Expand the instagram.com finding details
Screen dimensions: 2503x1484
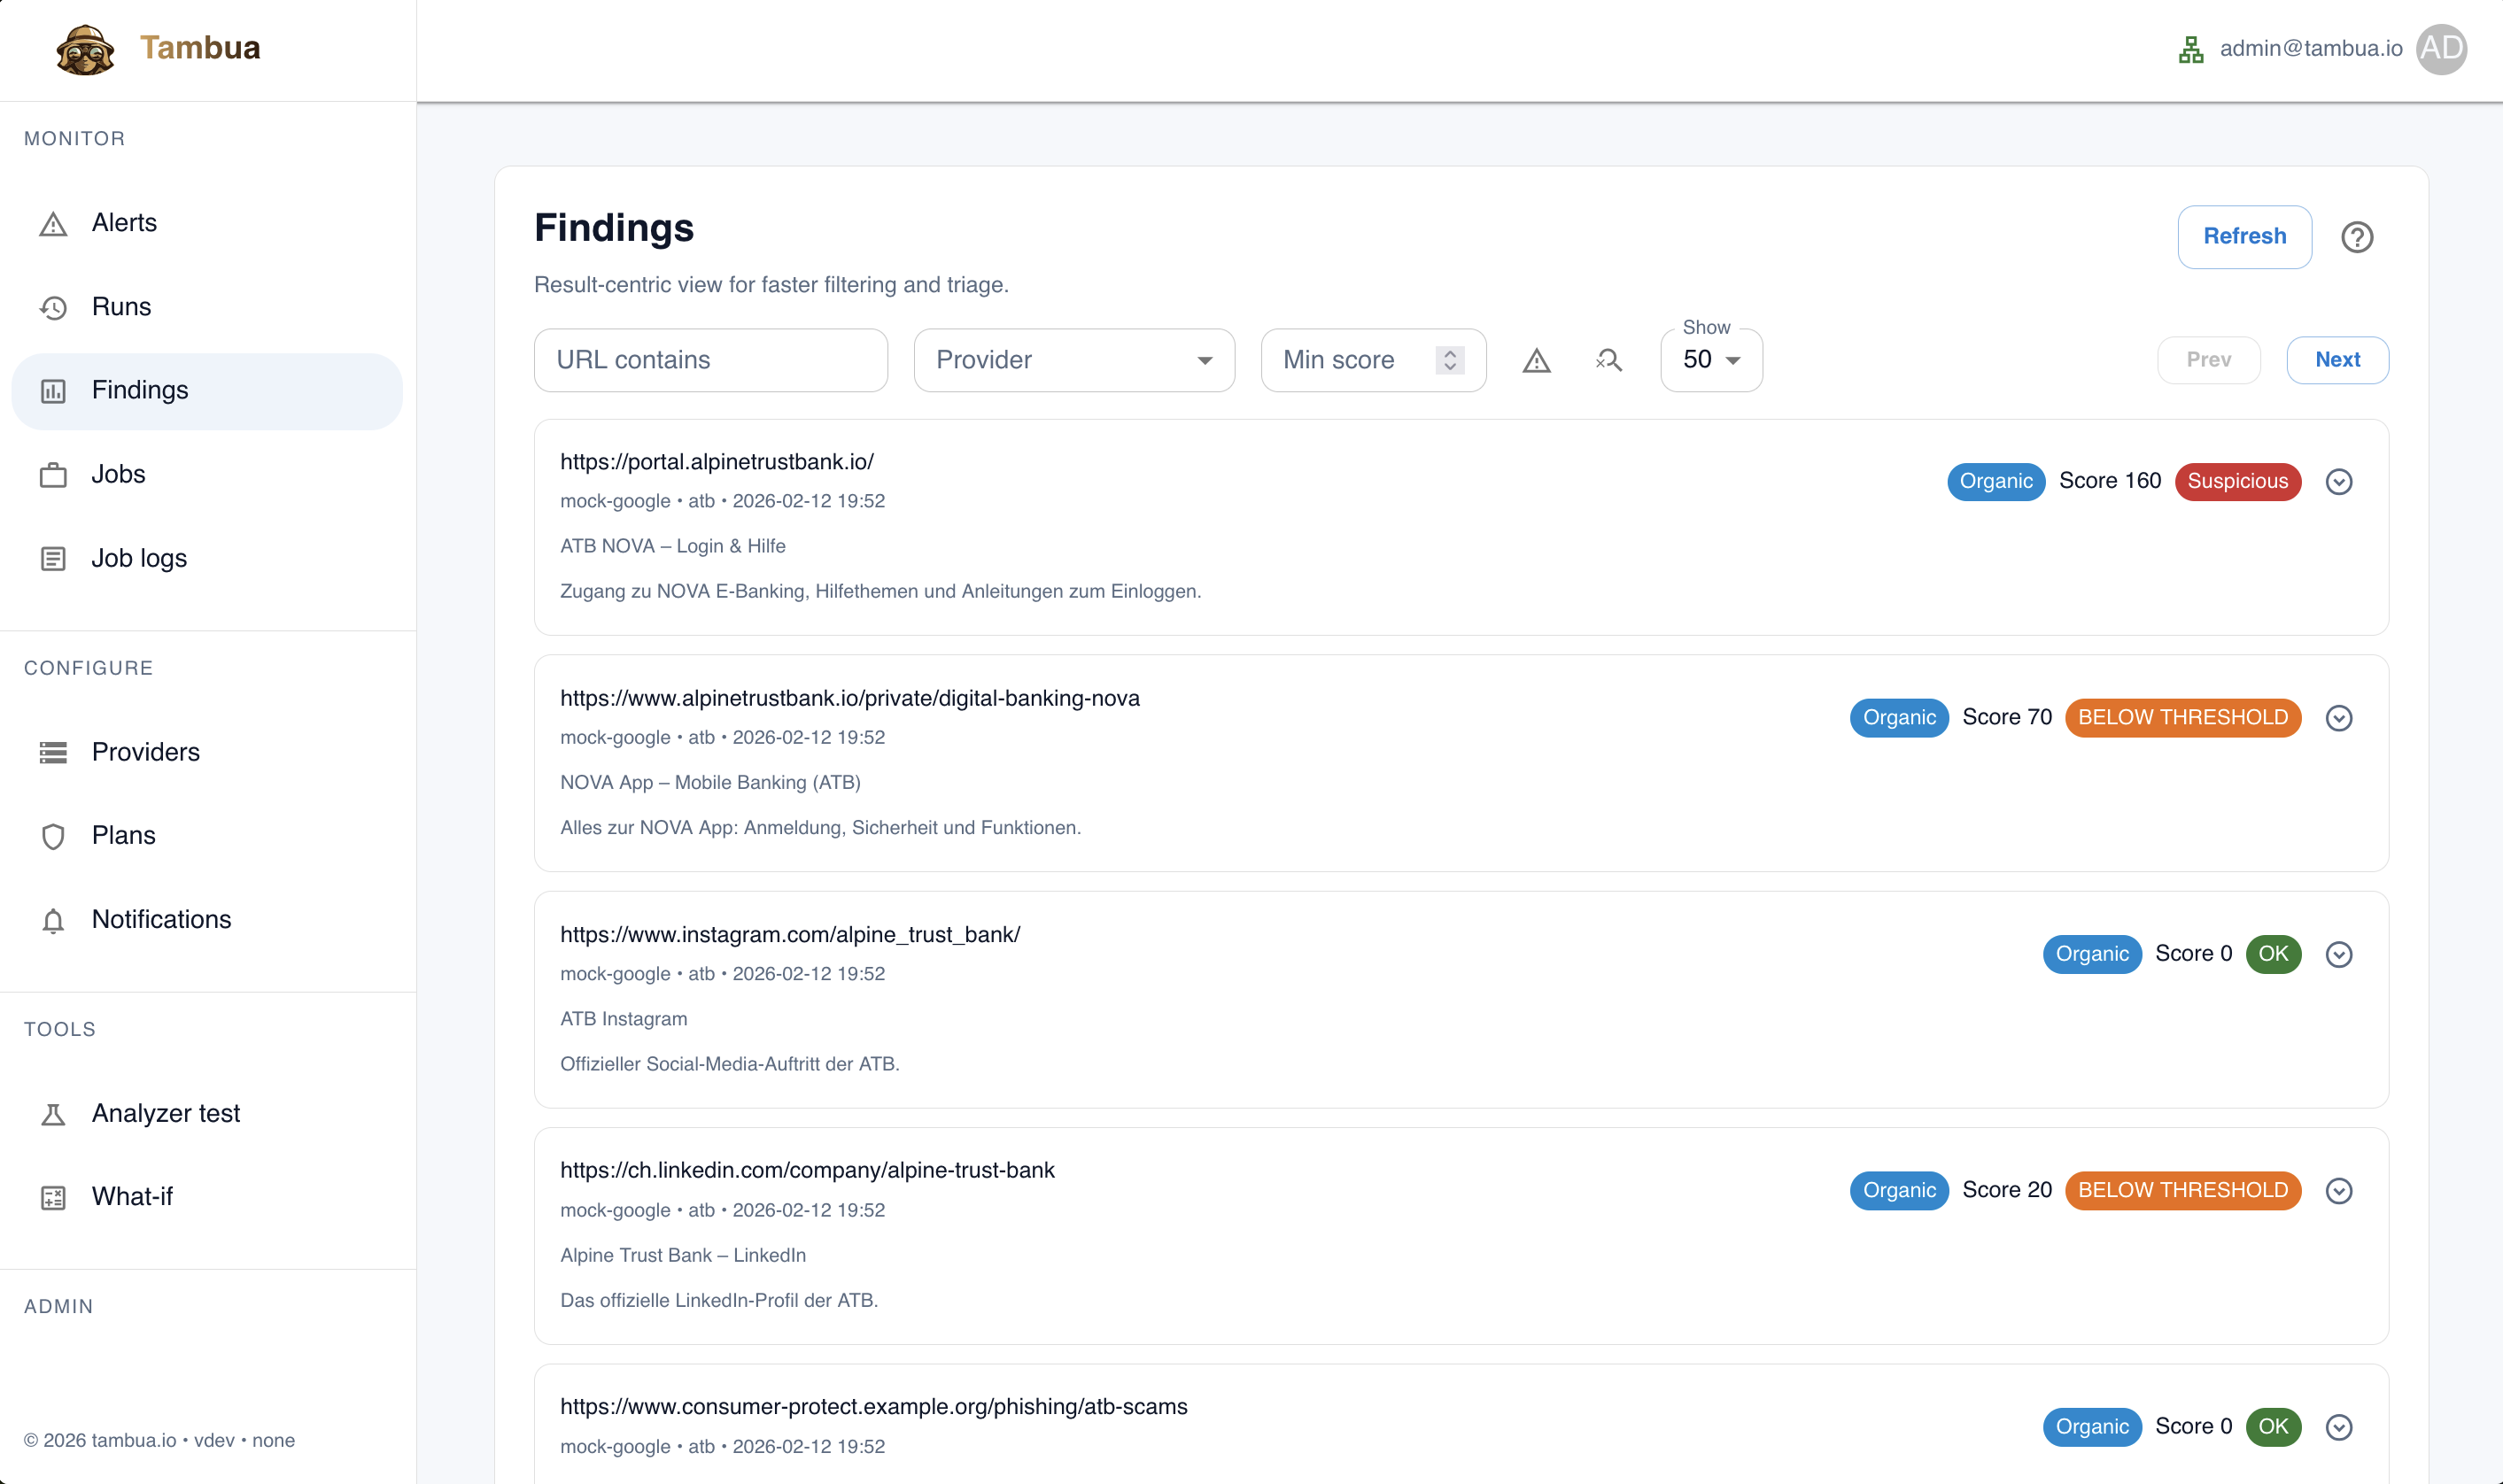pyautogui.click(x=2338, y=954)
